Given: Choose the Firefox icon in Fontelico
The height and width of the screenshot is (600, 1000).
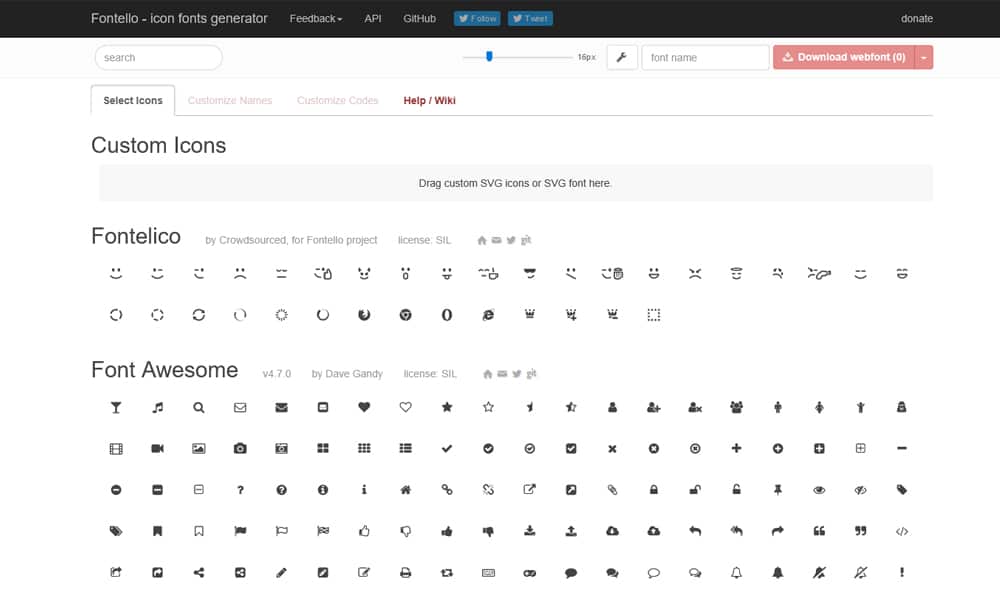Looking at the screenshot, I should coord(364,315).
